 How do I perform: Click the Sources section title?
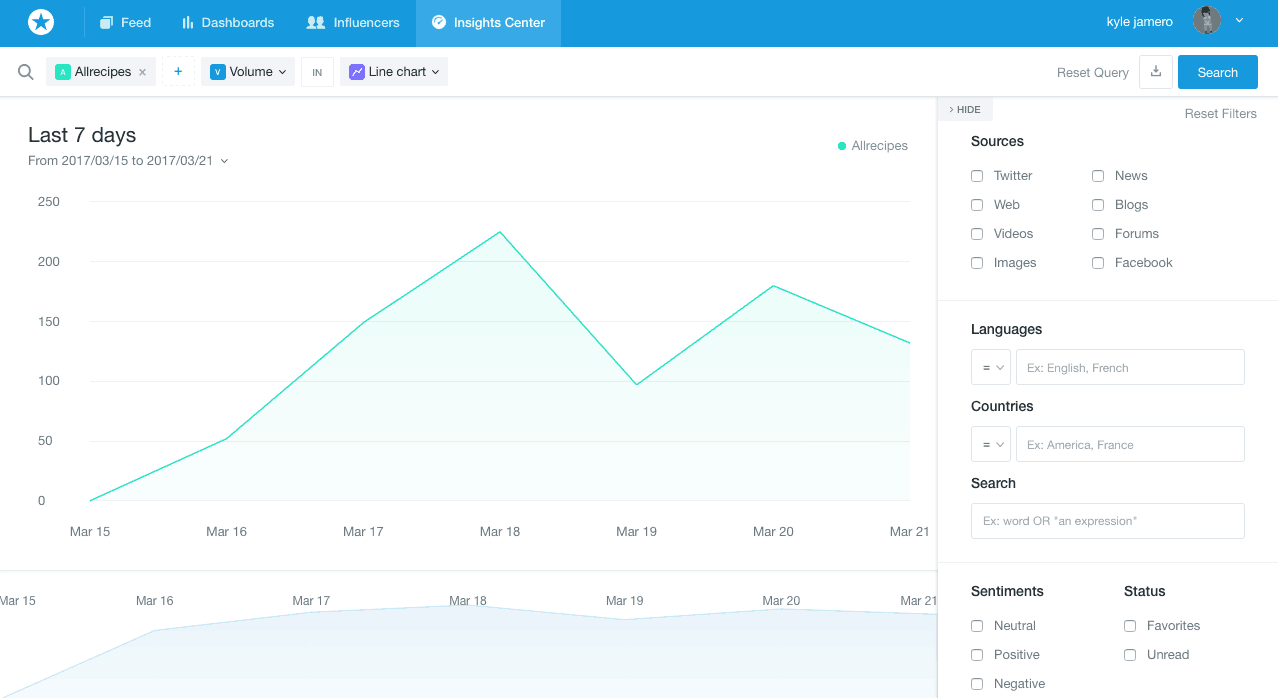[997, 141]
